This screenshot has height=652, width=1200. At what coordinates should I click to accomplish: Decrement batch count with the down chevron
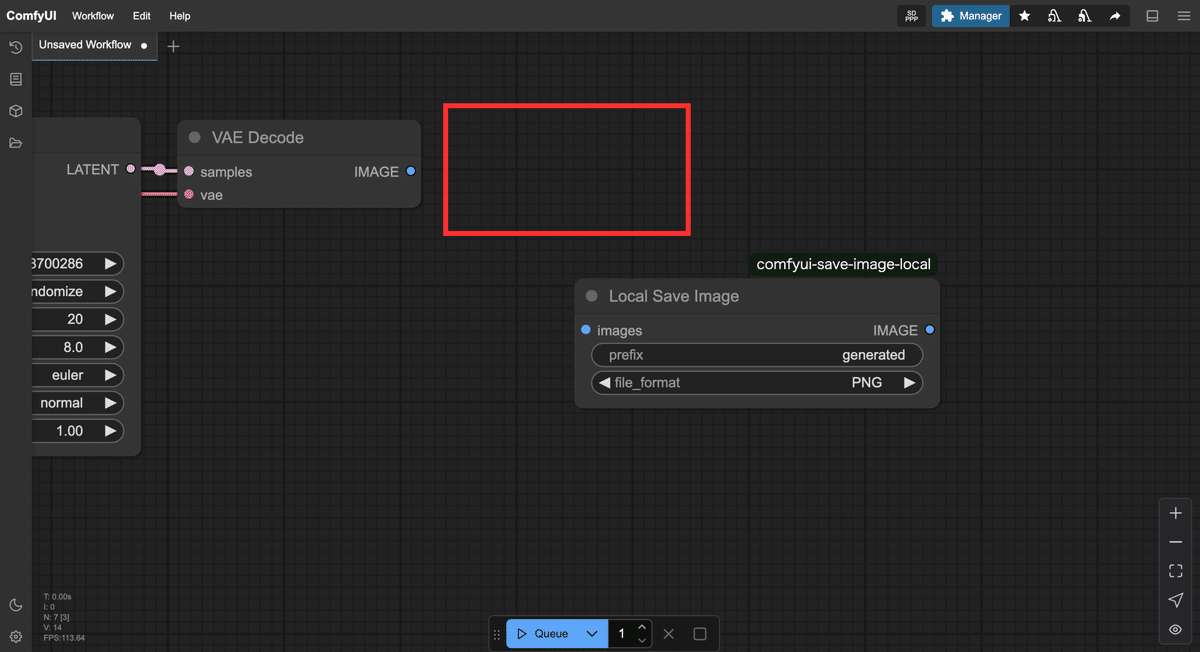click(642, 640)
